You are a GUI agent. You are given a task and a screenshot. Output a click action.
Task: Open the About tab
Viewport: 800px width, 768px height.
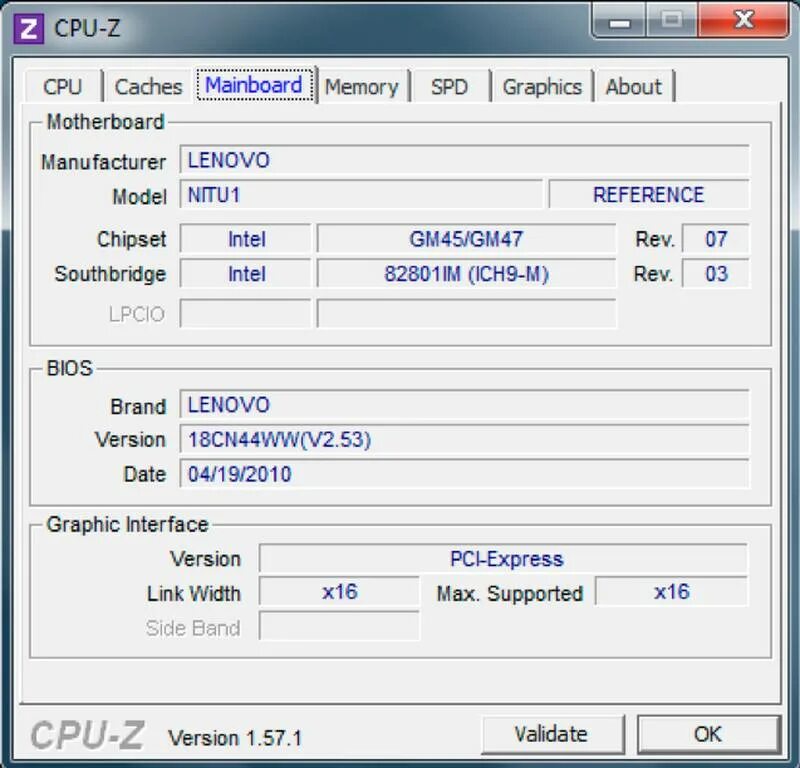(x=634, y=87)
